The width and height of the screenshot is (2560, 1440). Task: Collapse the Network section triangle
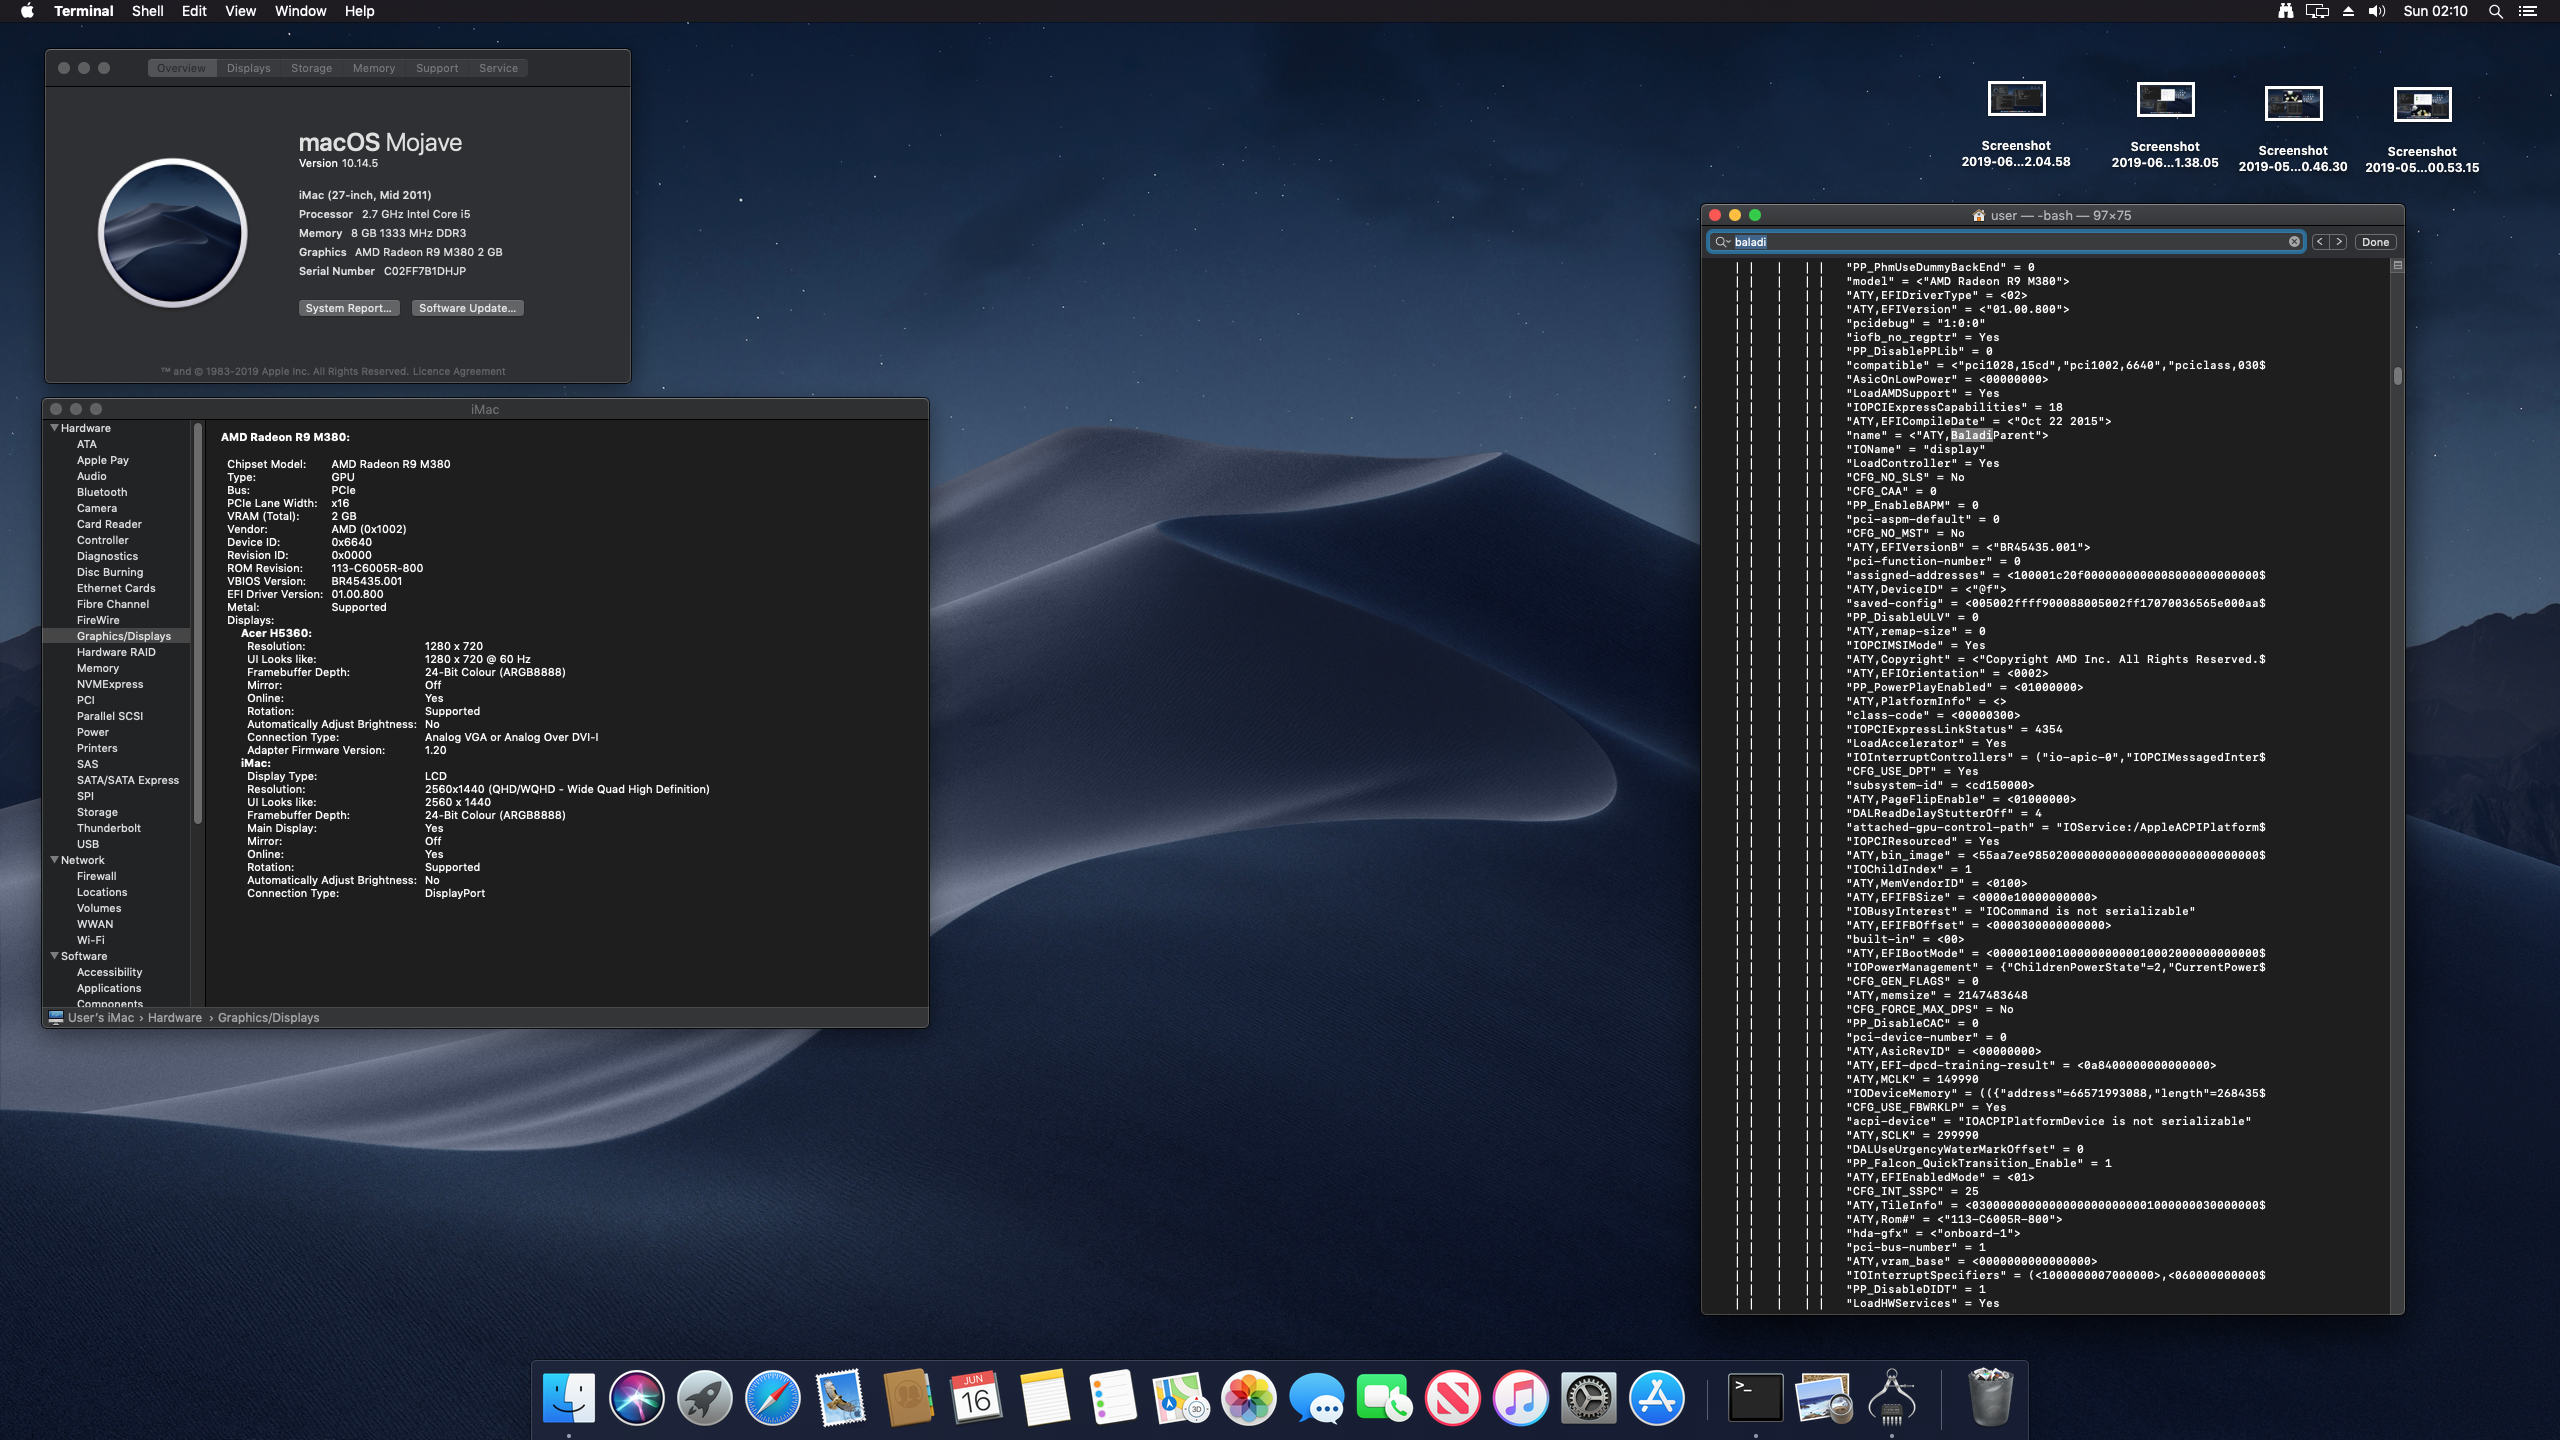tap(54, 860)
